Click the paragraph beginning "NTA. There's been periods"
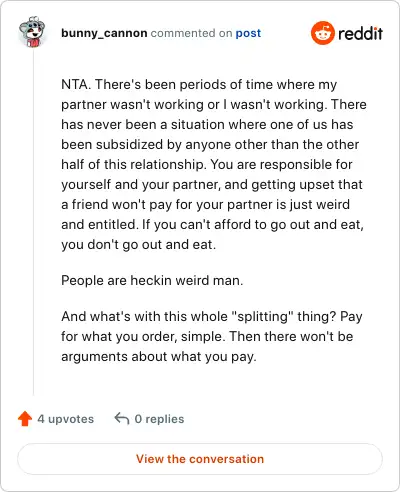The height and width of the screenshot is (492, 400). click(x=214, y=164)
